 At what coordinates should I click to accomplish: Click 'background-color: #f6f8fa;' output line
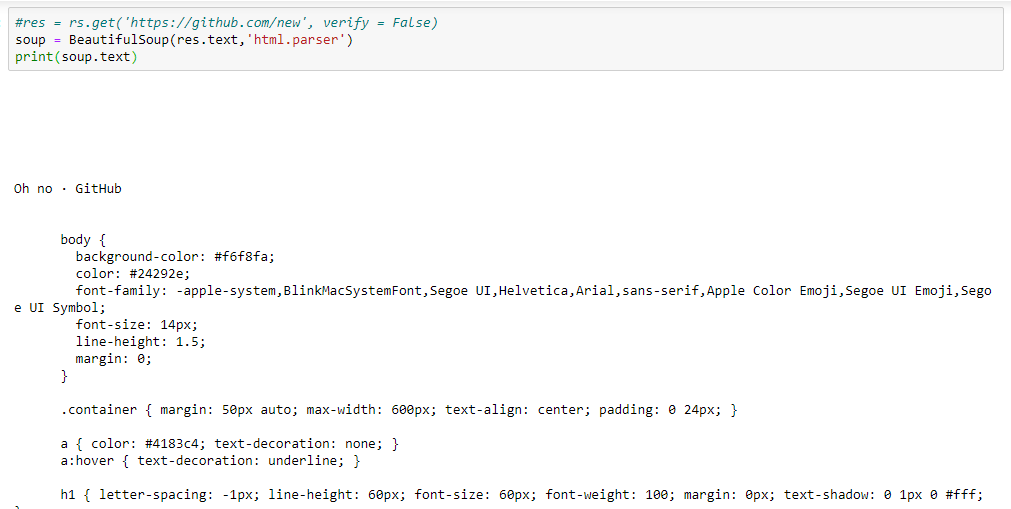click(x=175, y=256)
